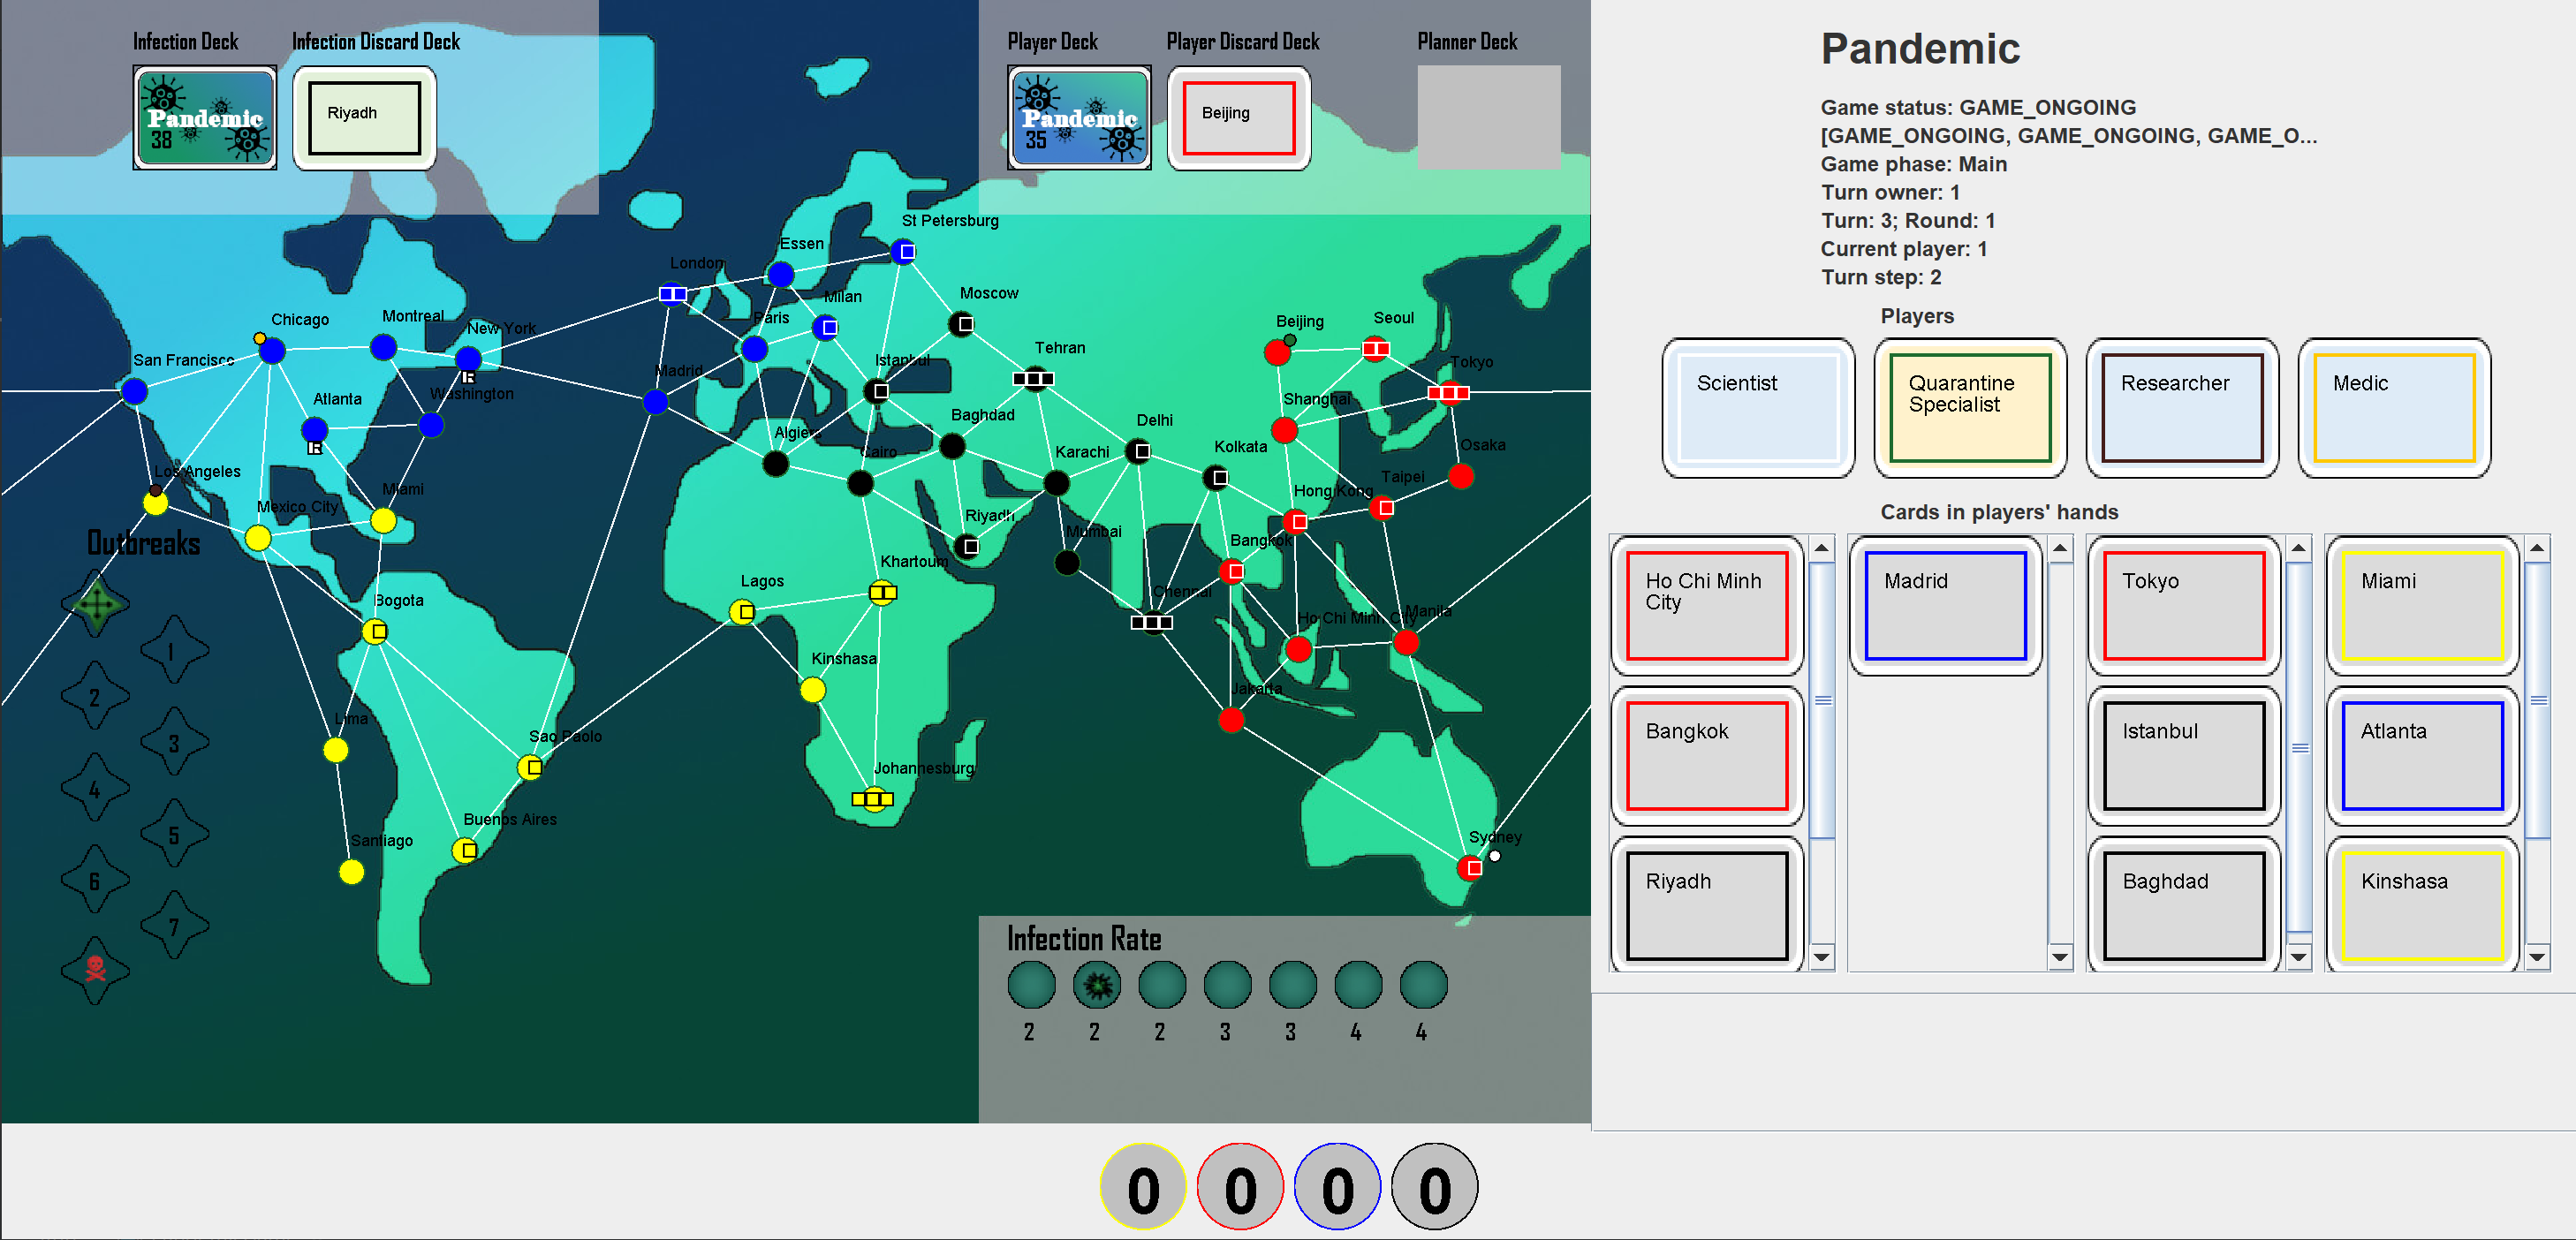Click the blue disease cube counter

(x=1337, y=1187)
